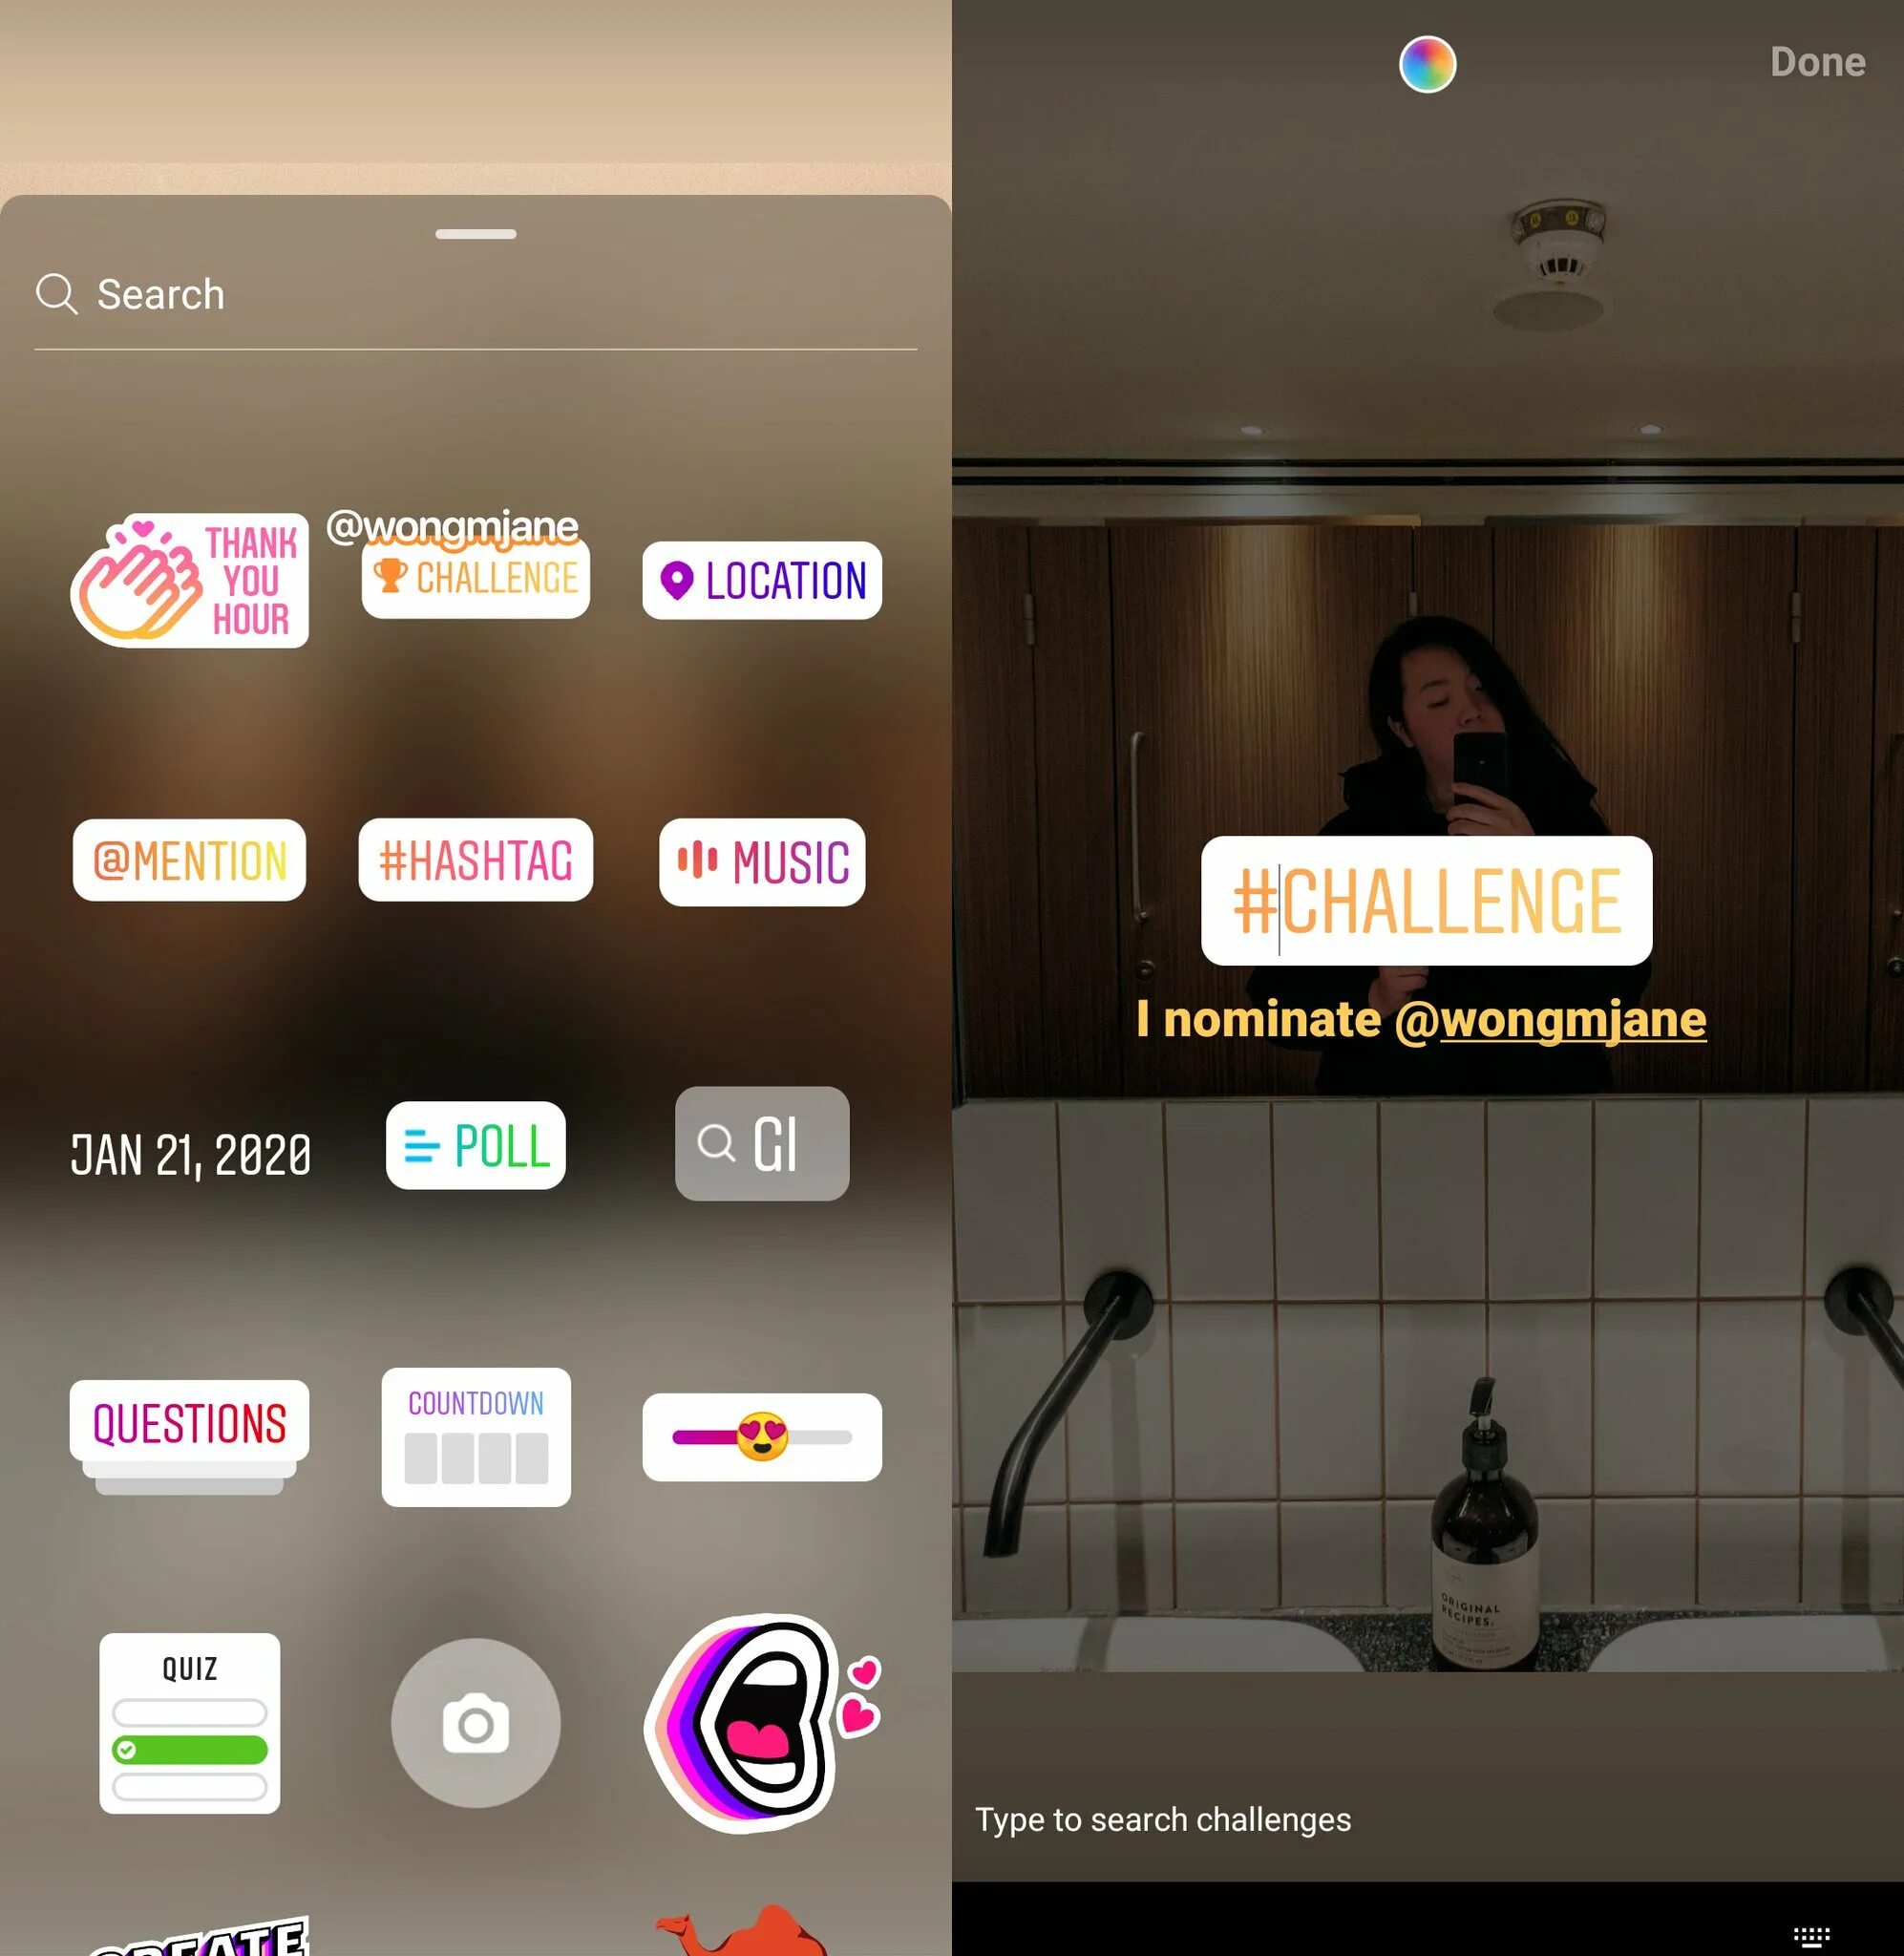Click the Poll sticker icon
The width and height of the screenshot is (1904, 1956).
coord(476,1146)
